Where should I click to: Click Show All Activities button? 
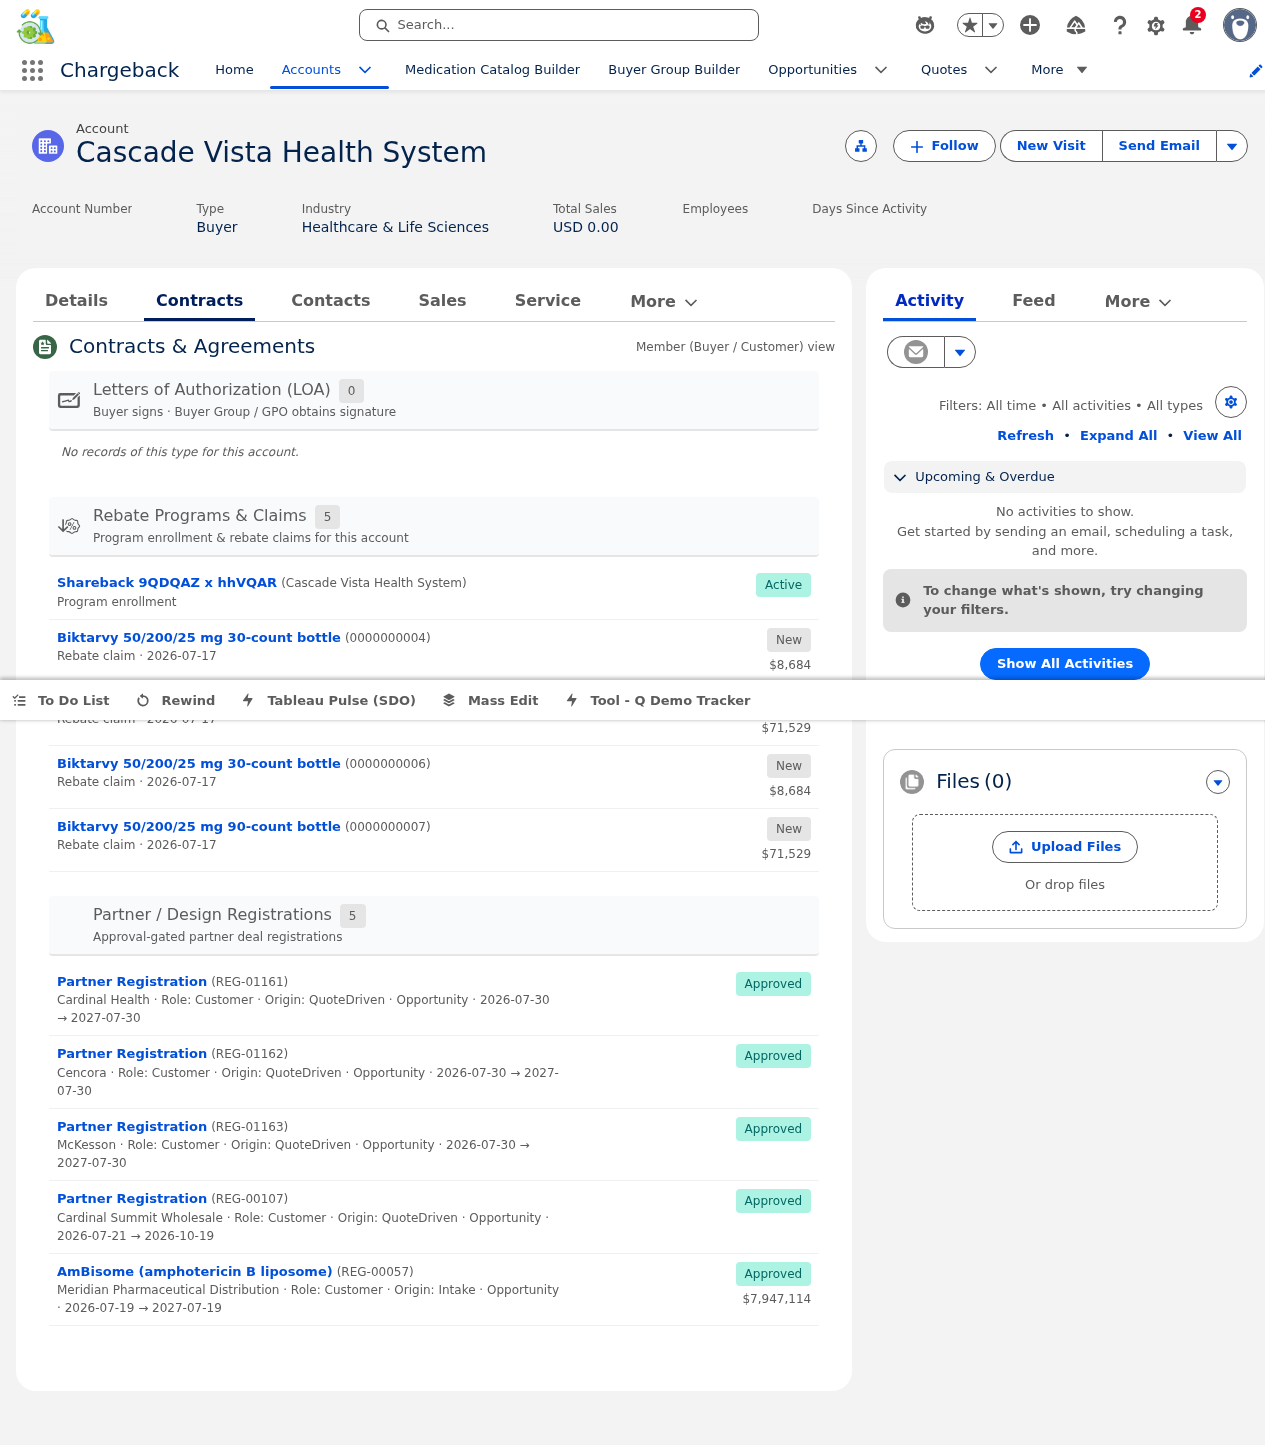1065,664
